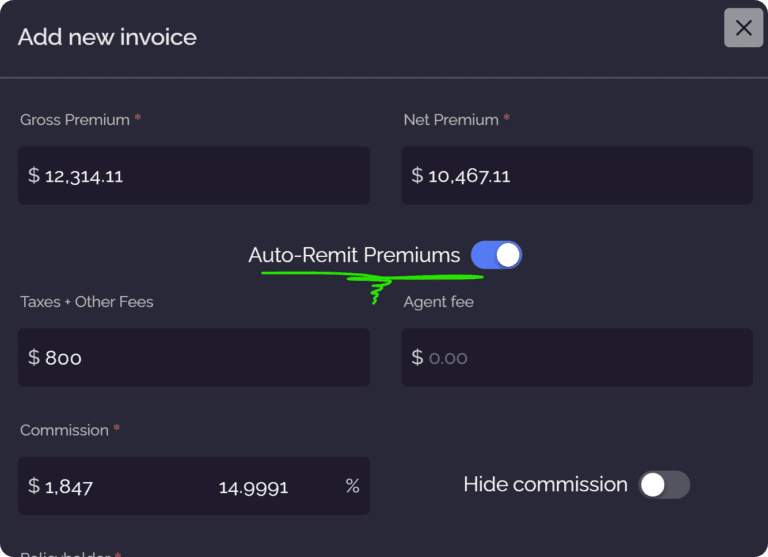Close the Add new invoice dialog
Screen dimensions: 768x557
[x=743, y=28]
